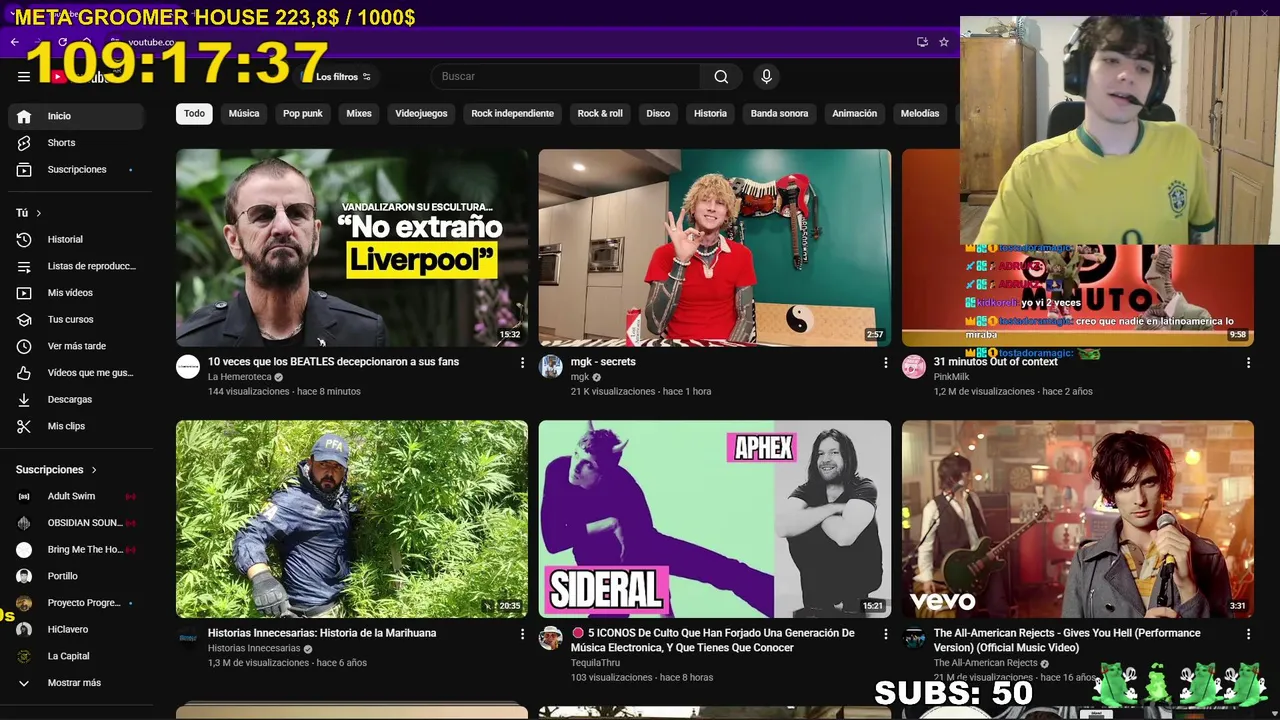
Task: Open OBSIDIAN SOUN... subscription channel
Action: click(76, 523)
